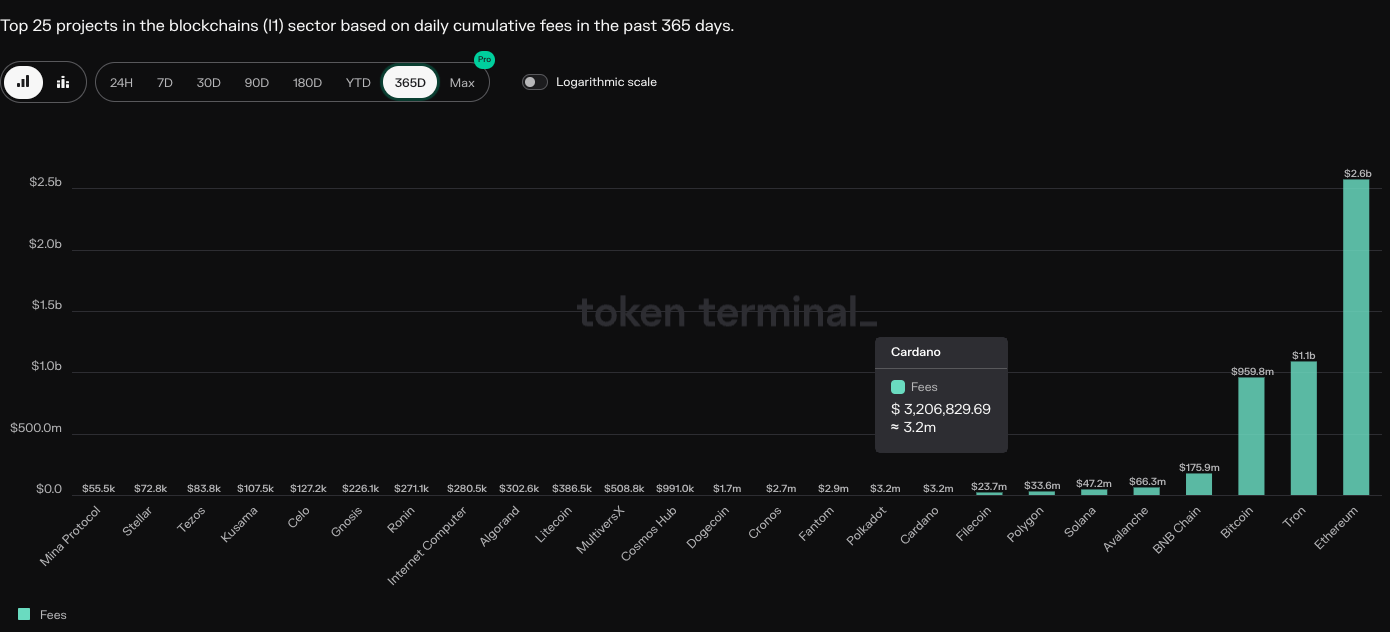The height and width of the screenshot is (632, 1390).
Task: Select the 30D period
Action: coord(208,82)
